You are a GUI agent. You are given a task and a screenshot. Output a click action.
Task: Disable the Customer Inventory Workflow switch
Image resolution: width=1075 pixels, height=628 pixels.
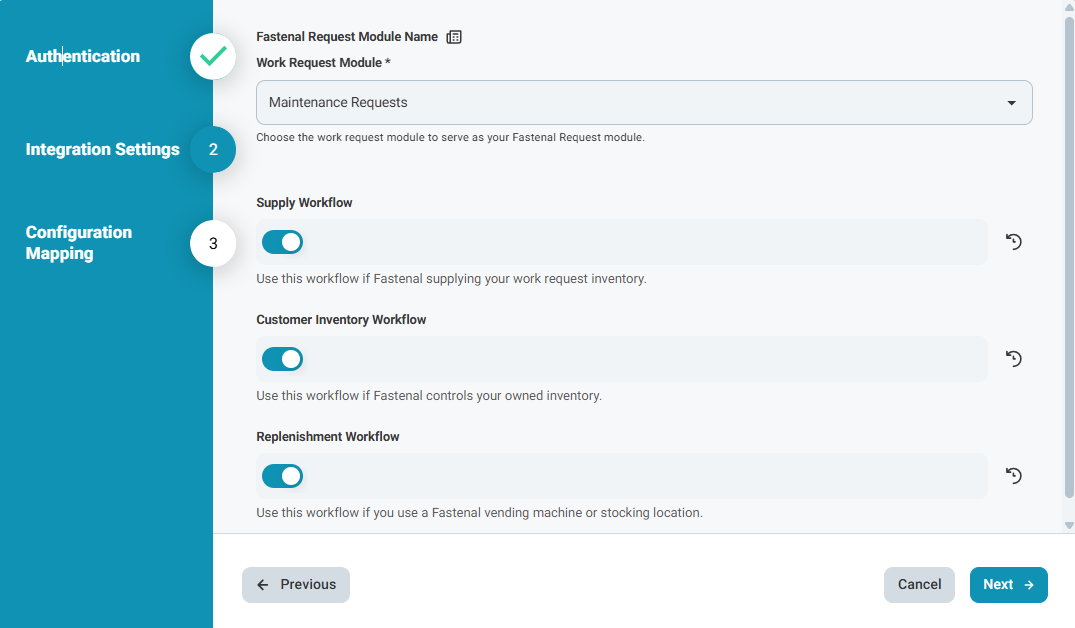pos(282,359)
